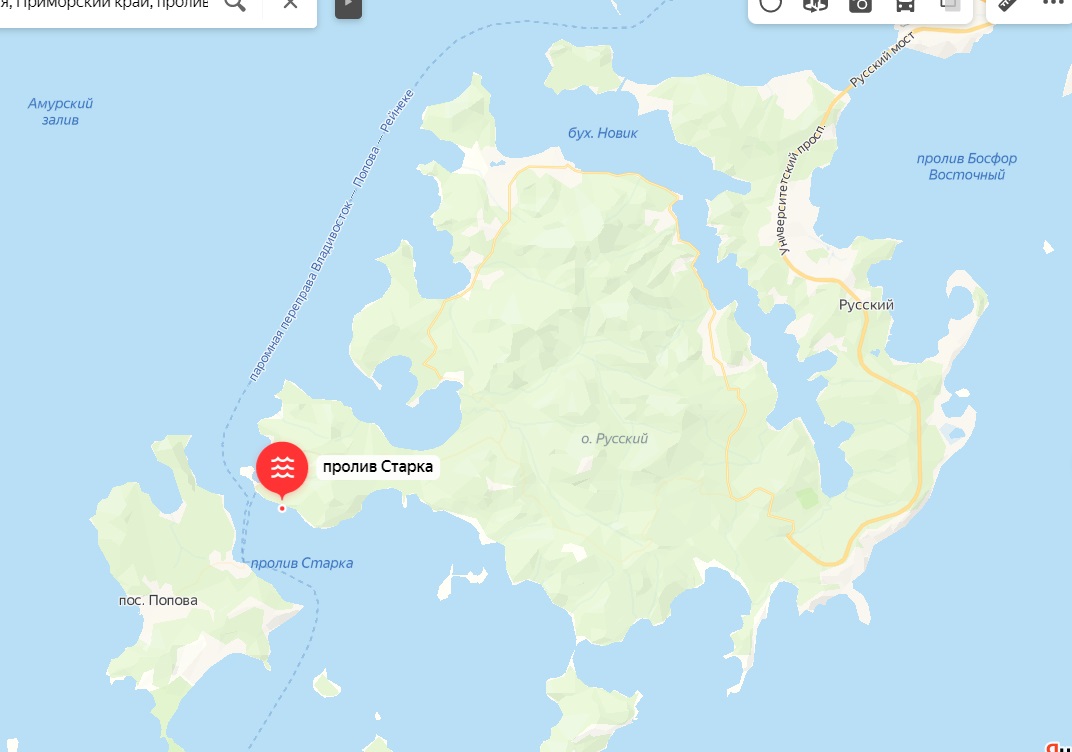
Task: Click the Русский settlement label
Action: pos(866,305)
